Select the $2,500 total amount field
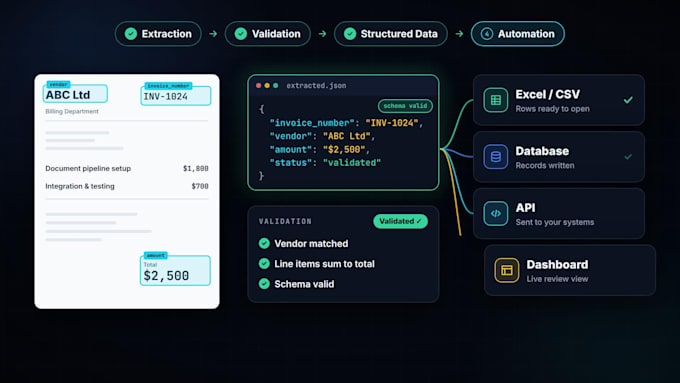The width and height of the screenshot is (680, 383). tap(175, 271)
